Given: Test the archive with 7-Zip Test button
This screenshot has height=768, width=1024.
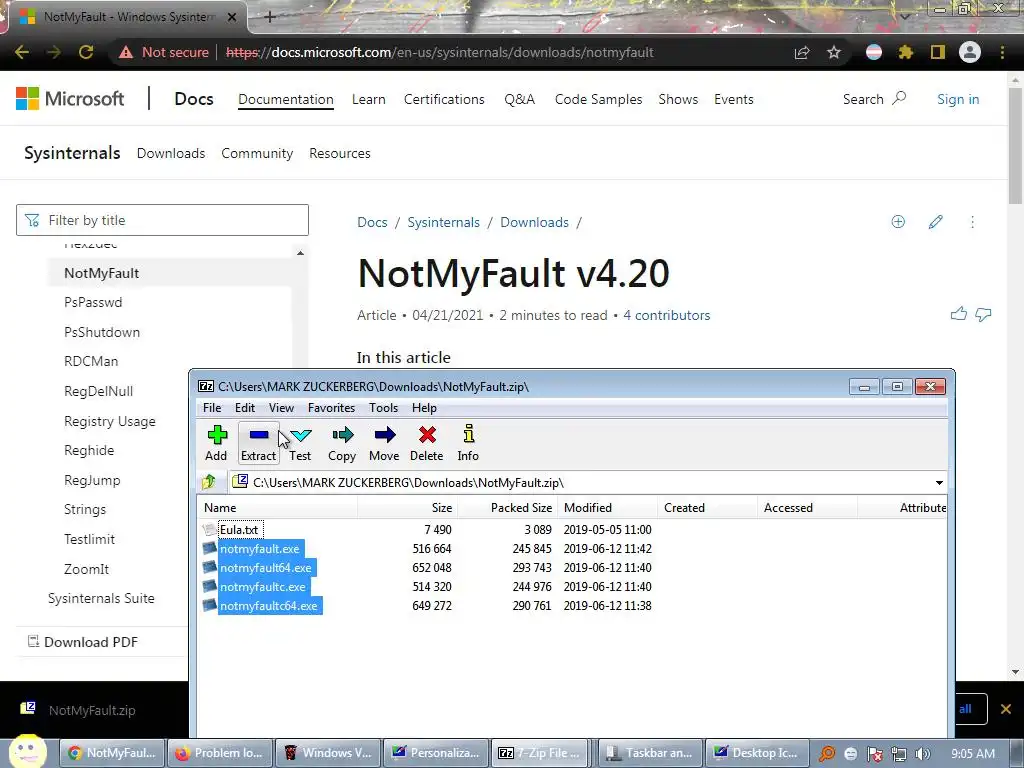Looking at the screenshot, I should click(x=300, y=443).
